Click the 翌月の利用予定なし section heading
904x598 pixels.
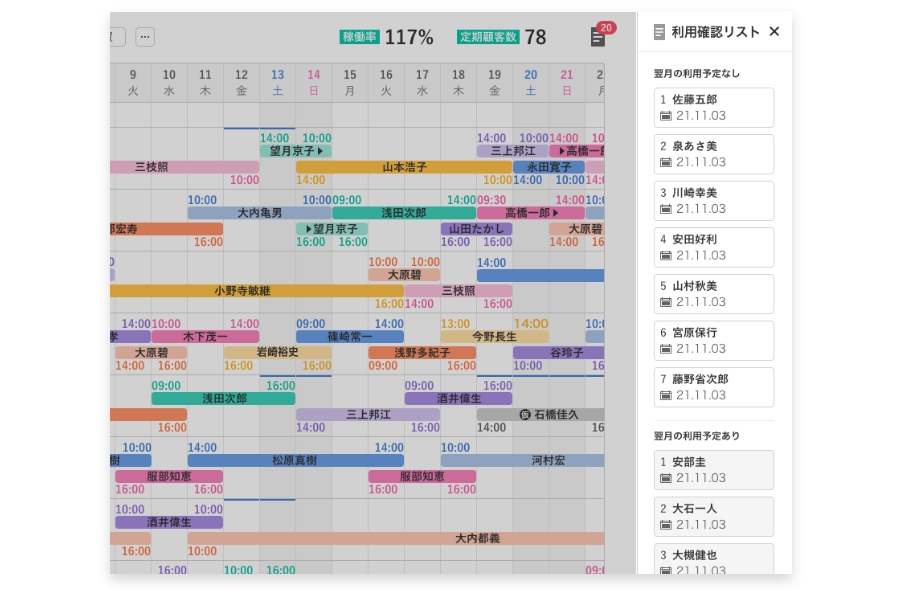pyautogui.click(x=696, y=73)
